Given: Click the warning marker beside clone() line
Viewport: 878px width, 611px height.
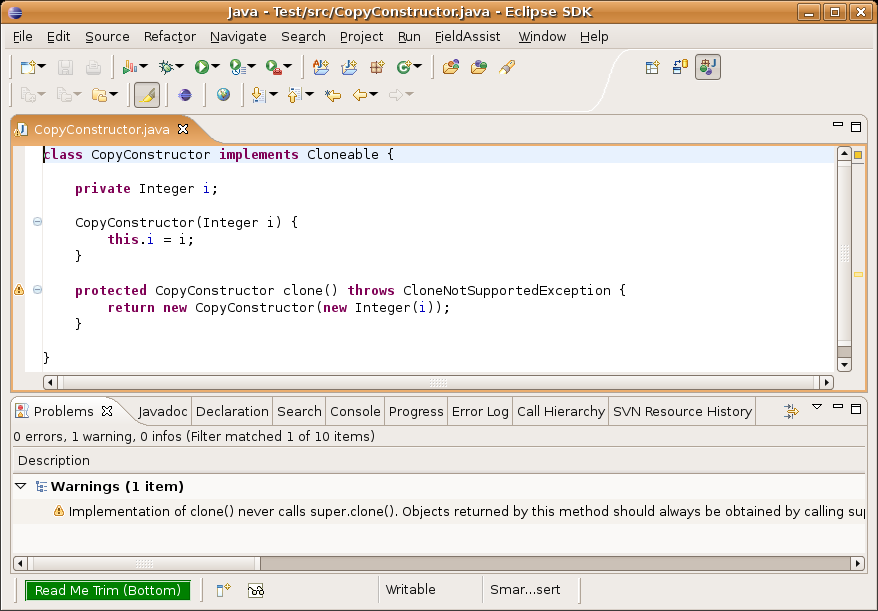Looking at the screenshot, I should pyautogui.click(x=19, y=290).
